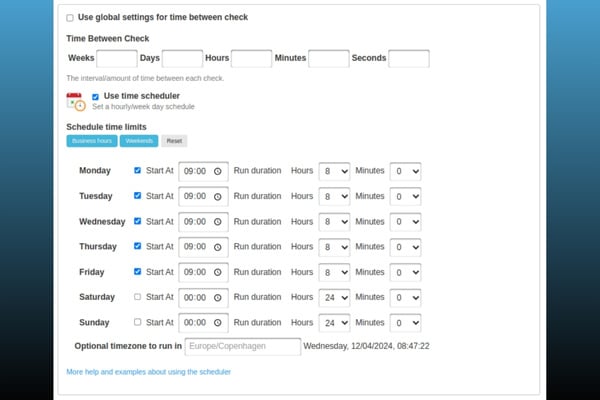Click clock icon in Friday start time
Image resolution: width=600 pixels, height=400 pixels.
tap(217, 272)
